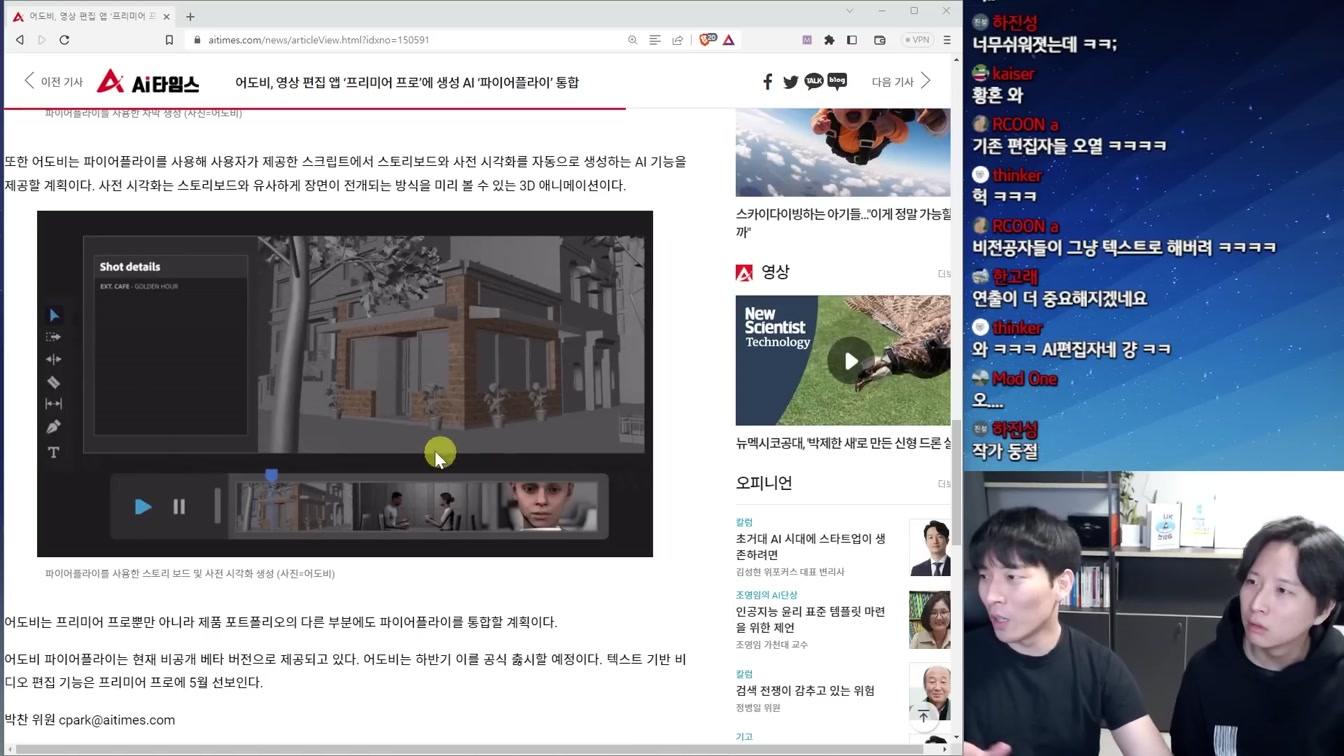Image resolution: width=1344 pixels, height=756 pixels.
Task: Toggle the browser sidebar panel icon
Action: 852,40
